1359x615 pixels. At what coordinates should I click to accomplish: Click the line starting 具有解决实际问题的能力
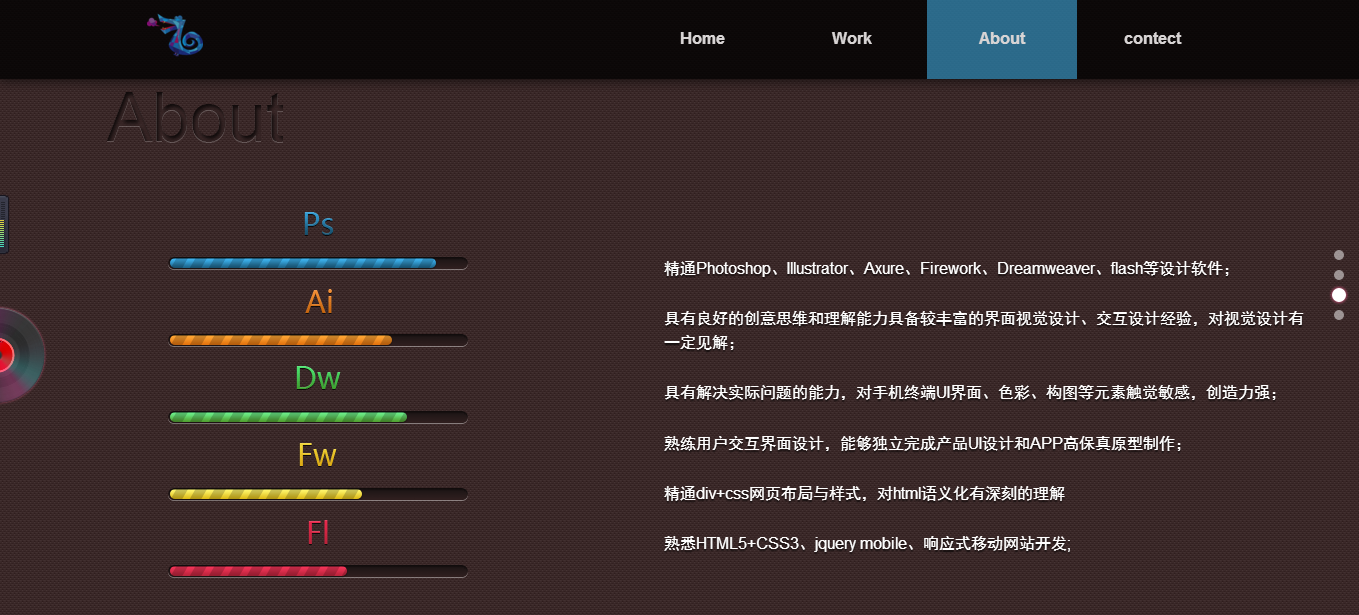971,394
